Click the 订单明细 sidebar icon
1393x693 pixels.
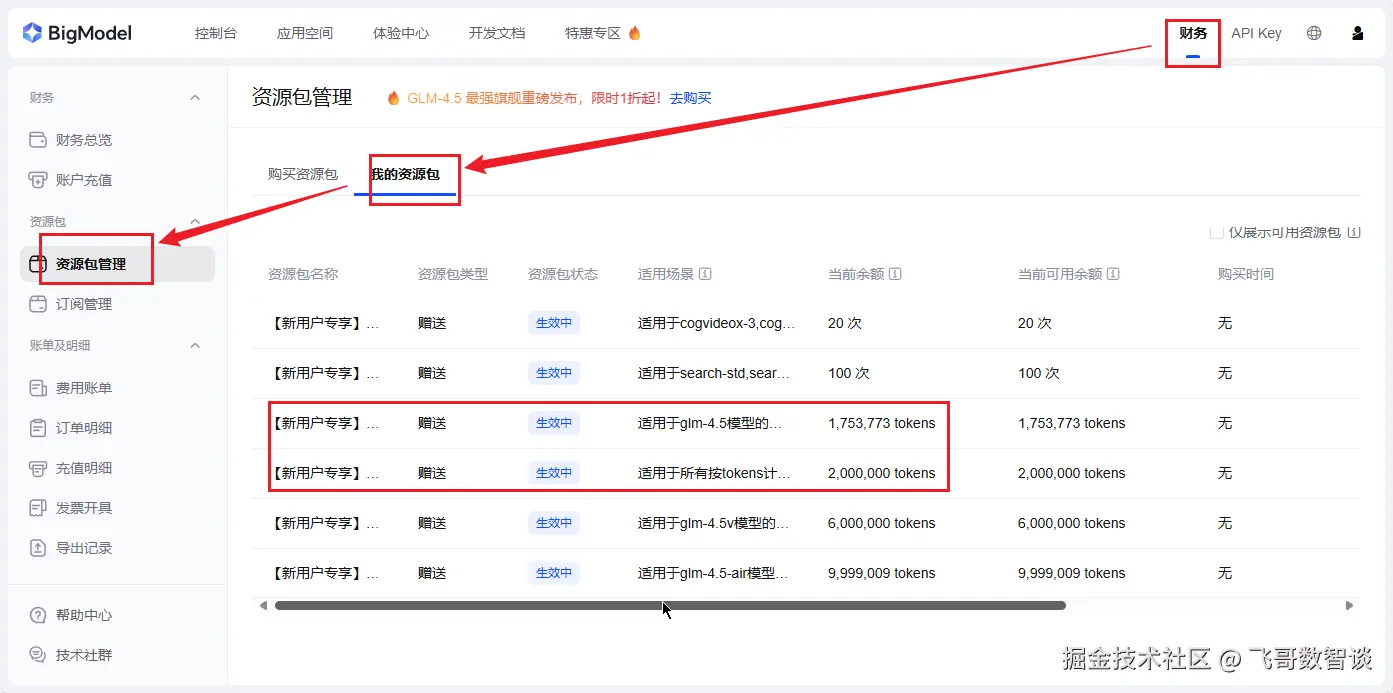coord(38,428)
